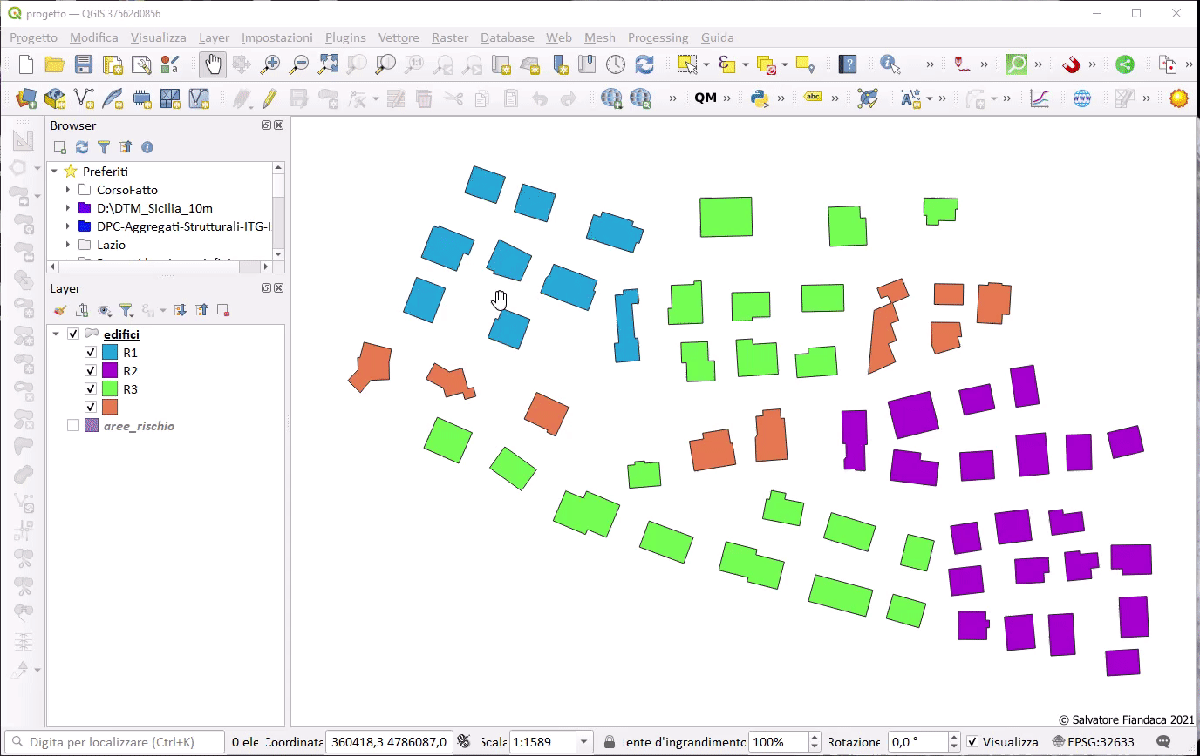This screenshot has height=756, width=1200.
Task: Collapse the edifici layer tree
Action: 56,334
